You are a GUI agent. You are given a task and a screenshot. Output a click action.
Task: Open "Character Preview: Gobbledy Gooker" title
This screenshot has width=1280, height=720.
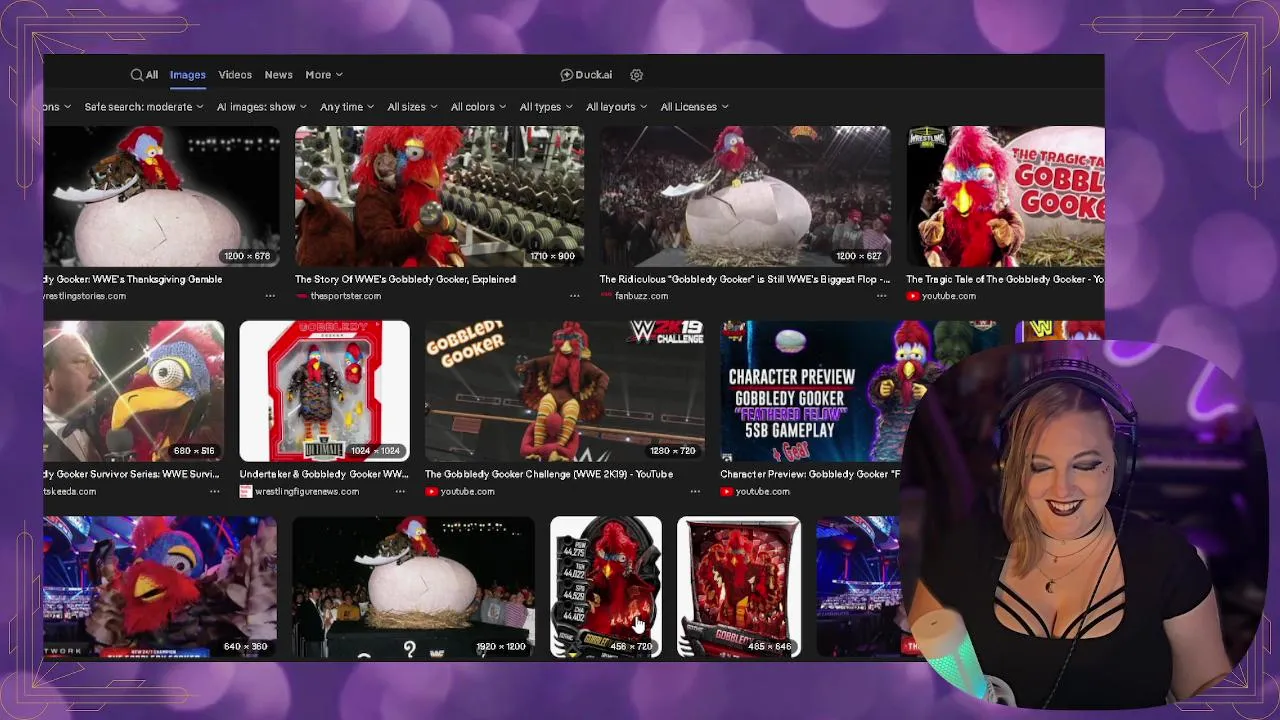[810, 474]
